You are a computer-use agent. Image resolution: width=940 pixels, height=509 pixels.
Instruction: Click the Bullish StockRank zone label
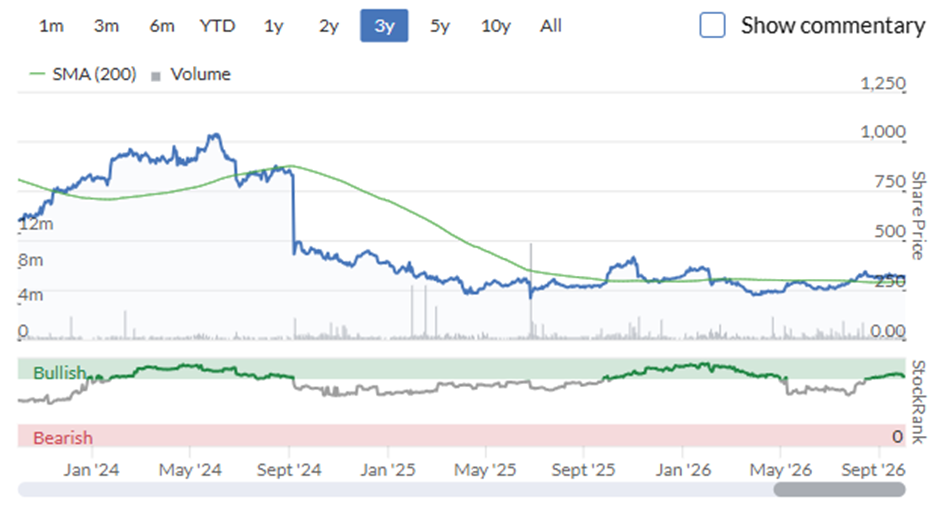pyautogui.click(x=59, y=373)
